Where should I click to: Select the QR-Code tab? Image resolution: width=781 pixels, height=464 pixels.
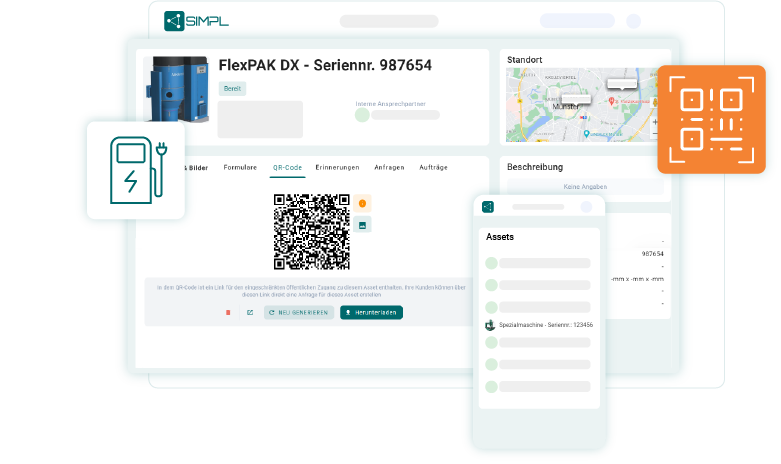287,167
